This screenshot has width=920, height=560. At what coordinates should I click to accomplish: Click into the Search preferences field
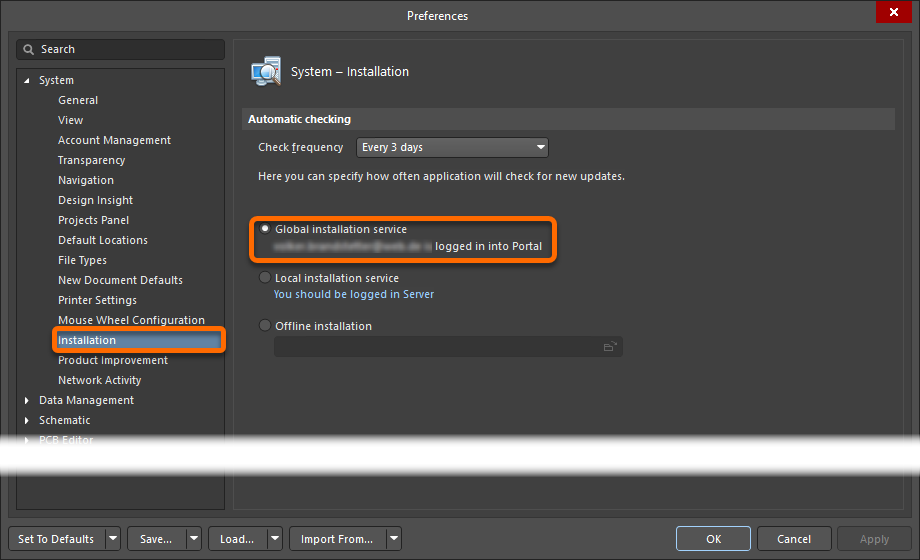(x=121, y=49)
